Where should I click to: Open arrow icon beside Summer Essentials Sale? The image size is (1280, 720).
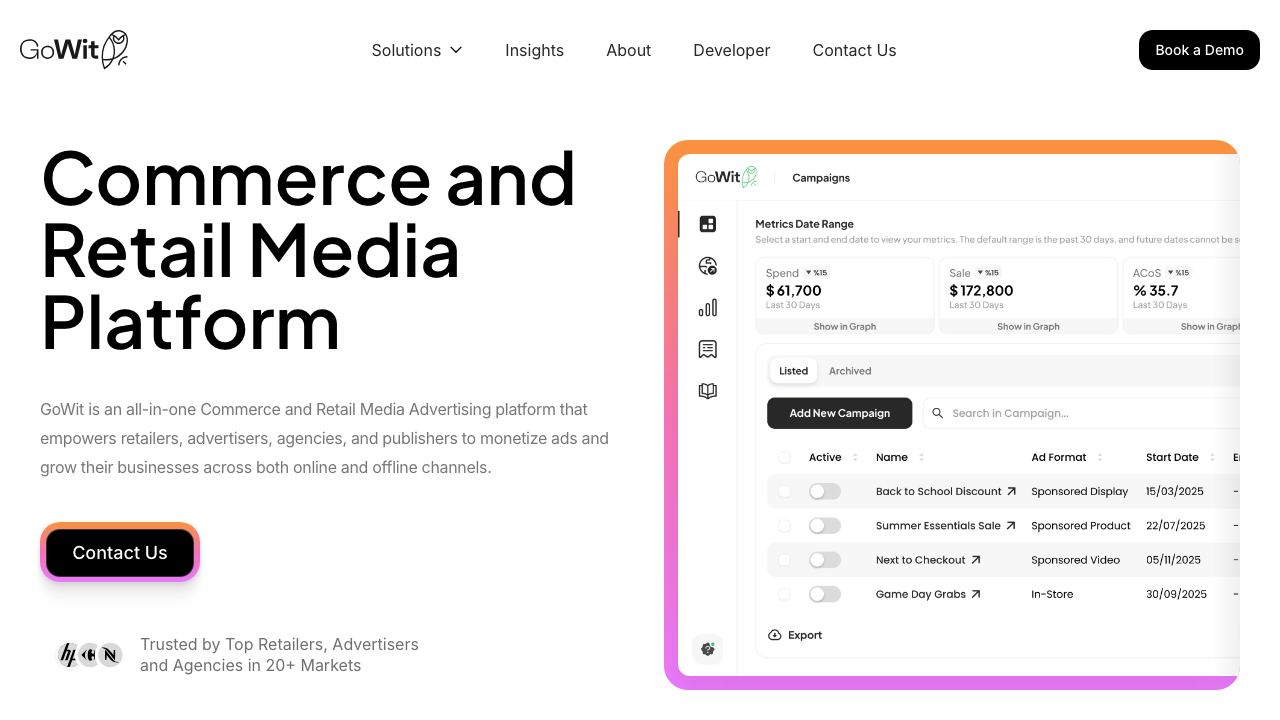(x=1010, y=526)
